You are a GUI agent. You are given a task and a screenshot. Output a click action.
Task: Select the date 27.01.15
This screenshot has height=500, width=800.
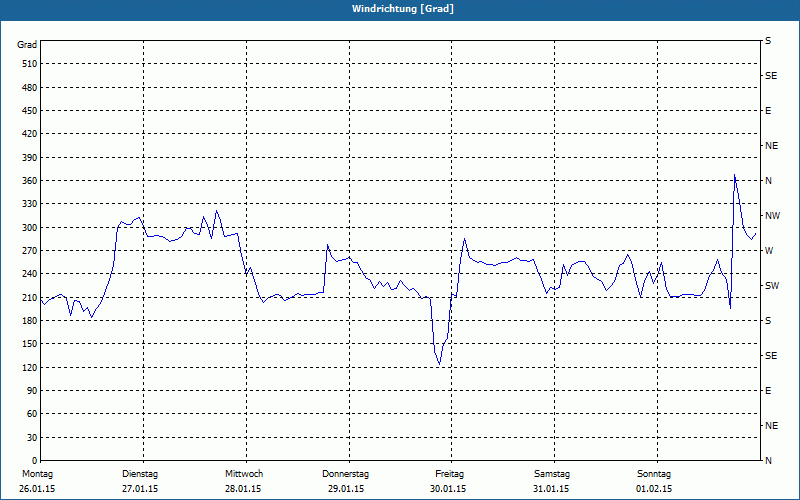pos(140,489)
